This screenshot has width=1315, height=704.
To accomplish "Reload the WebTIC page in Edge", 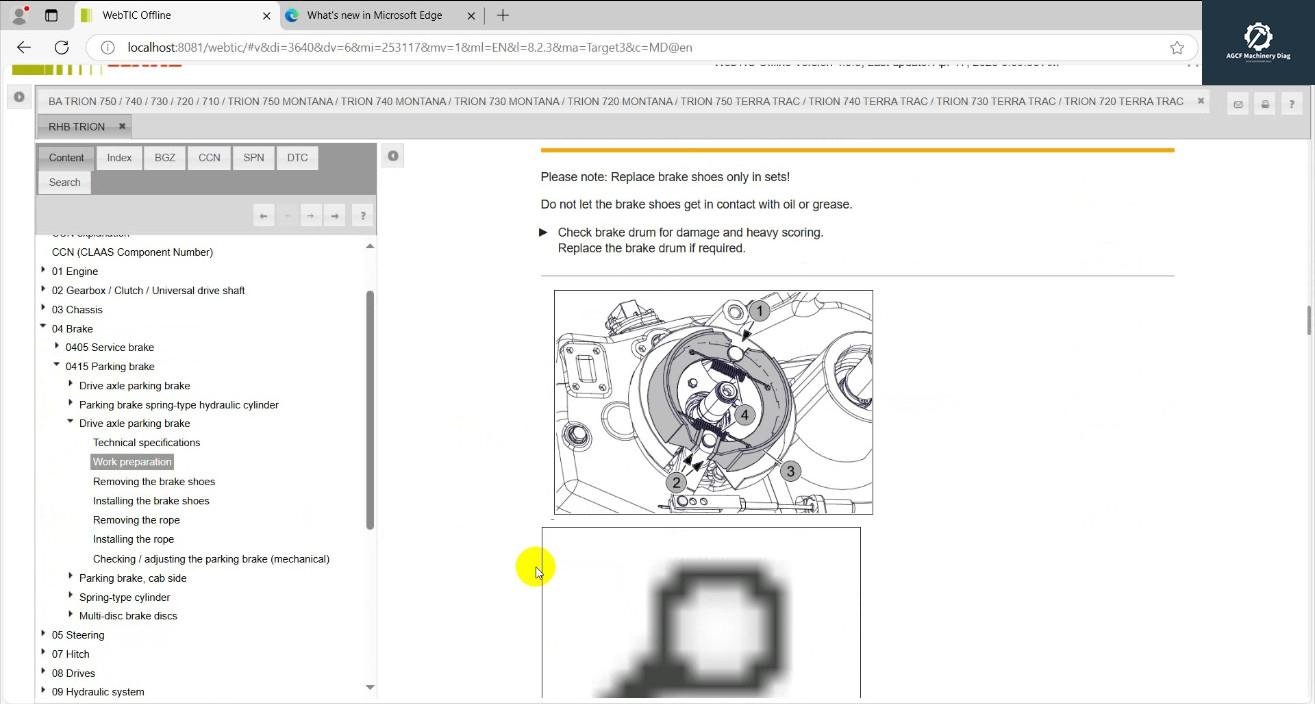I will pyautogui.click(x=61, y=47).
